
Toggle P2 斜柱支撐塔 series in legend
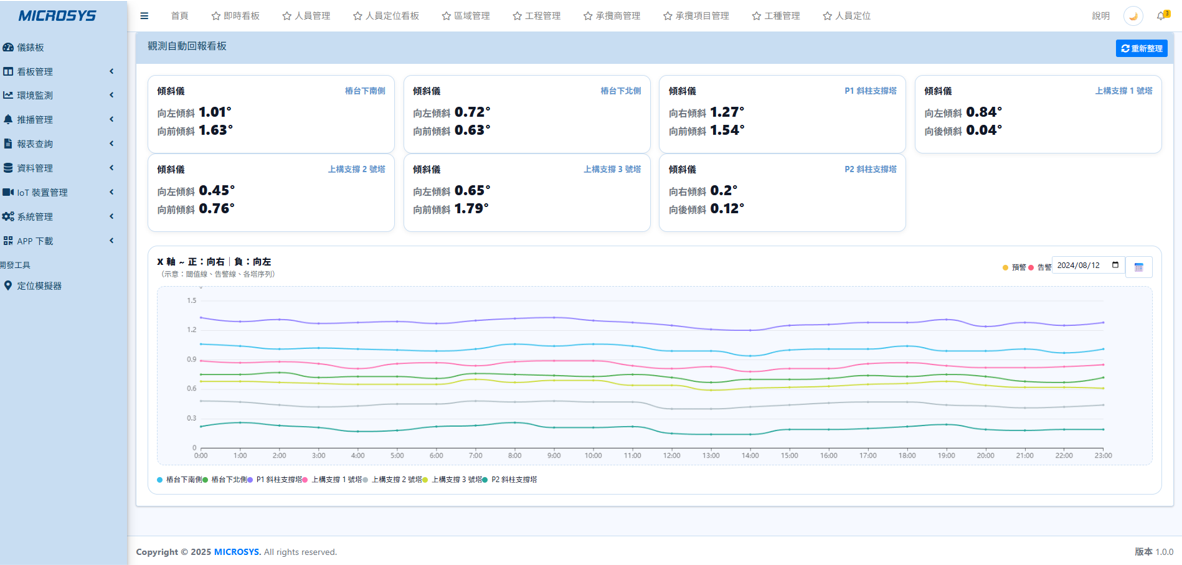[x=513, y=480]
